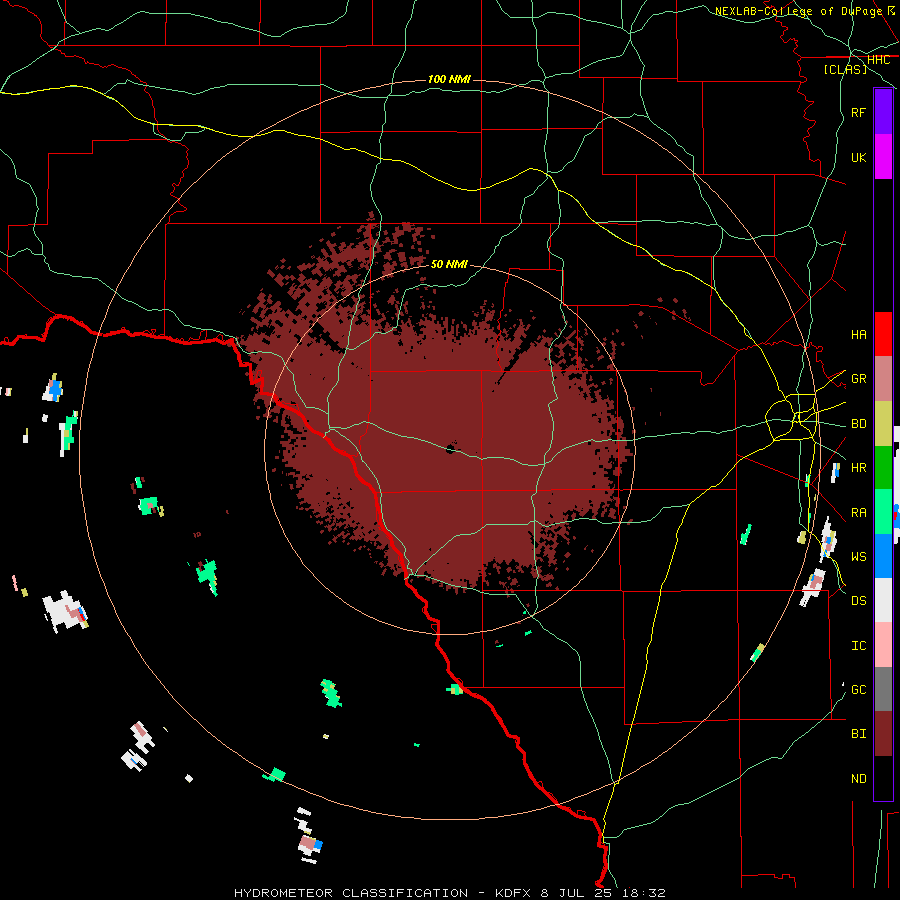Select the light pink IC legend swatch
Viewport: 900px width, 900px height.
point(883,645)
